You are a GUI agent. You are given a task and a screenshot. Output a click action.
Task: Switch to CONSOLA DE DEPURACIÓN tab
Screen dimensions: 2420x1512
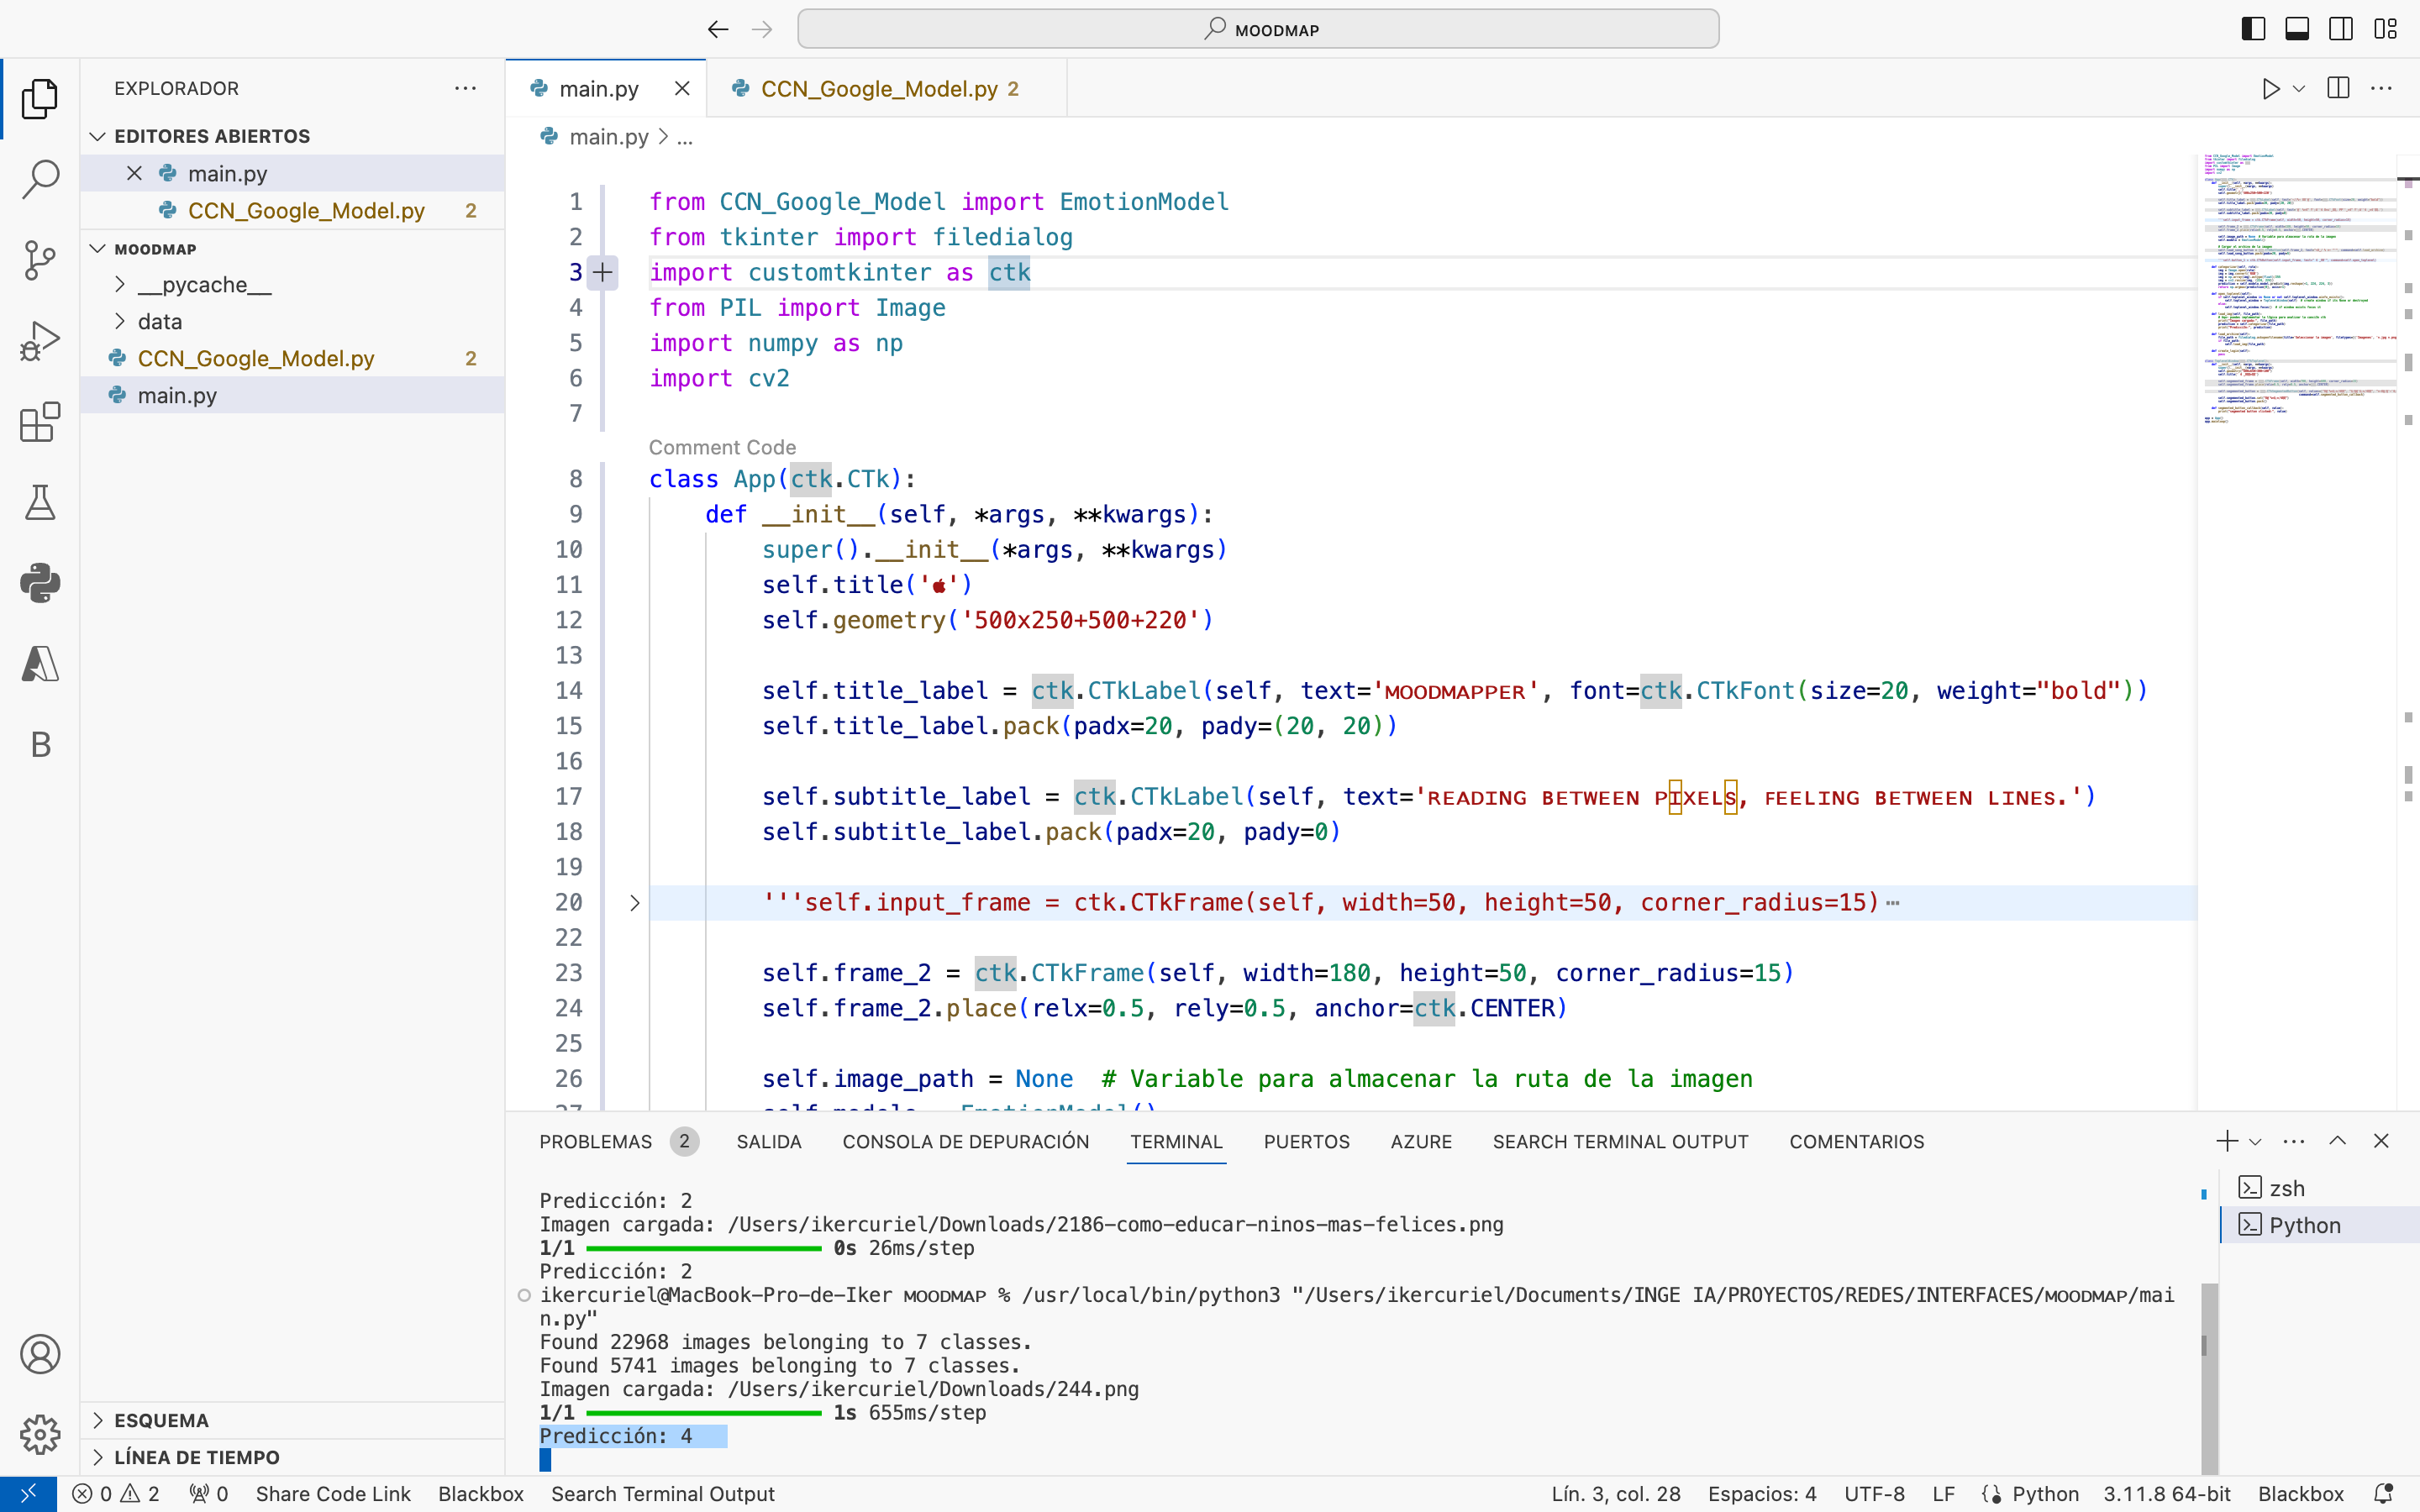pyautogui.click(x=966, y=1141)
